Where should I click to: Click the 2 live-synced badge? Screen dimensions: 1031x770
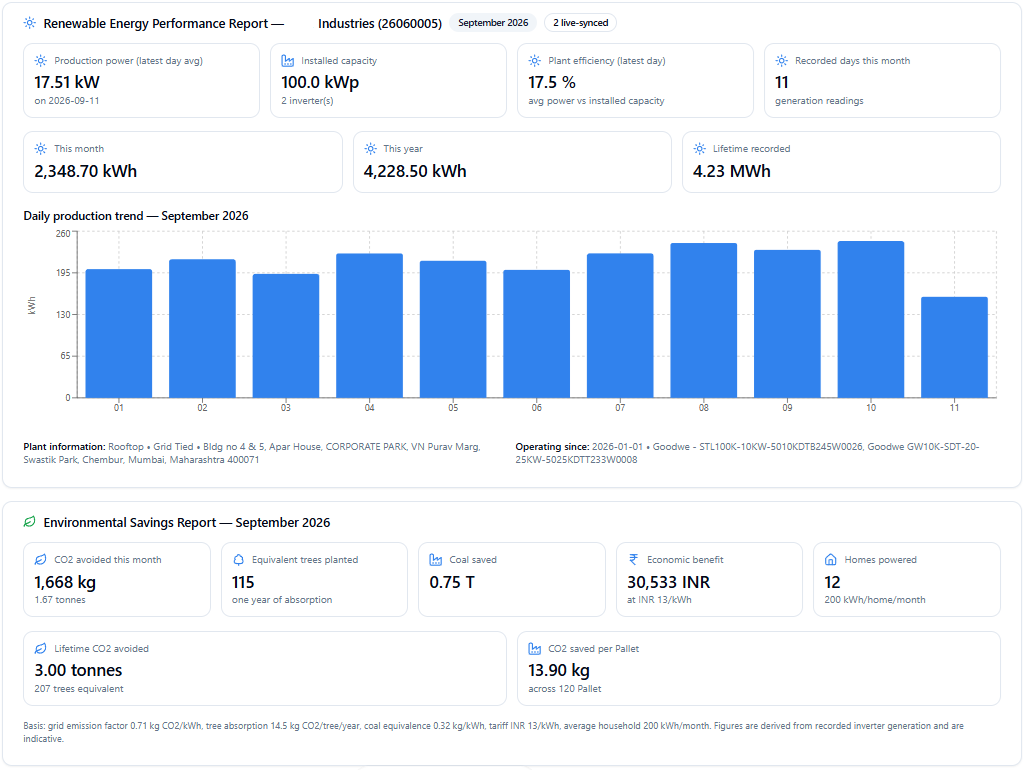(x=581, y=23)
